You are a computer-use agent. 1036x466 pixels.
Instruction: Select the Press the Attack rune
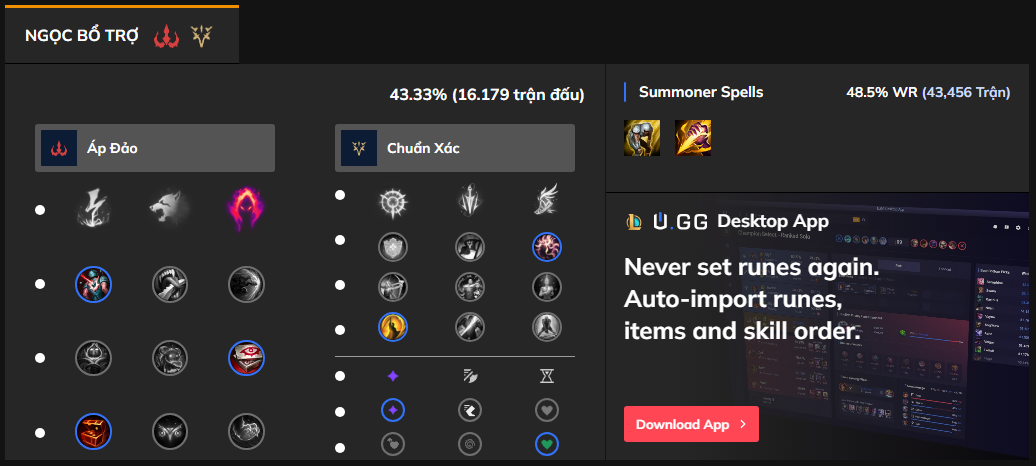(393, 201)
